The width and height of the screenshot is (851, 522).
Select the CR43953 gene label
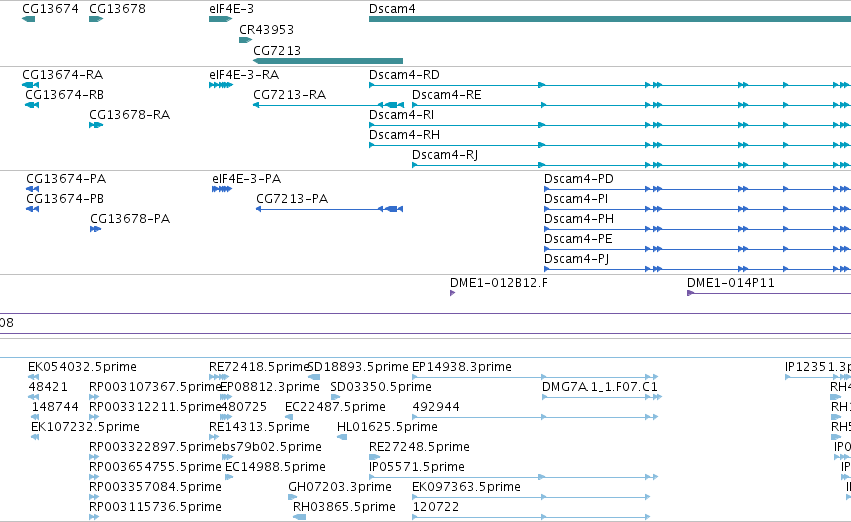tap(266, 29)
